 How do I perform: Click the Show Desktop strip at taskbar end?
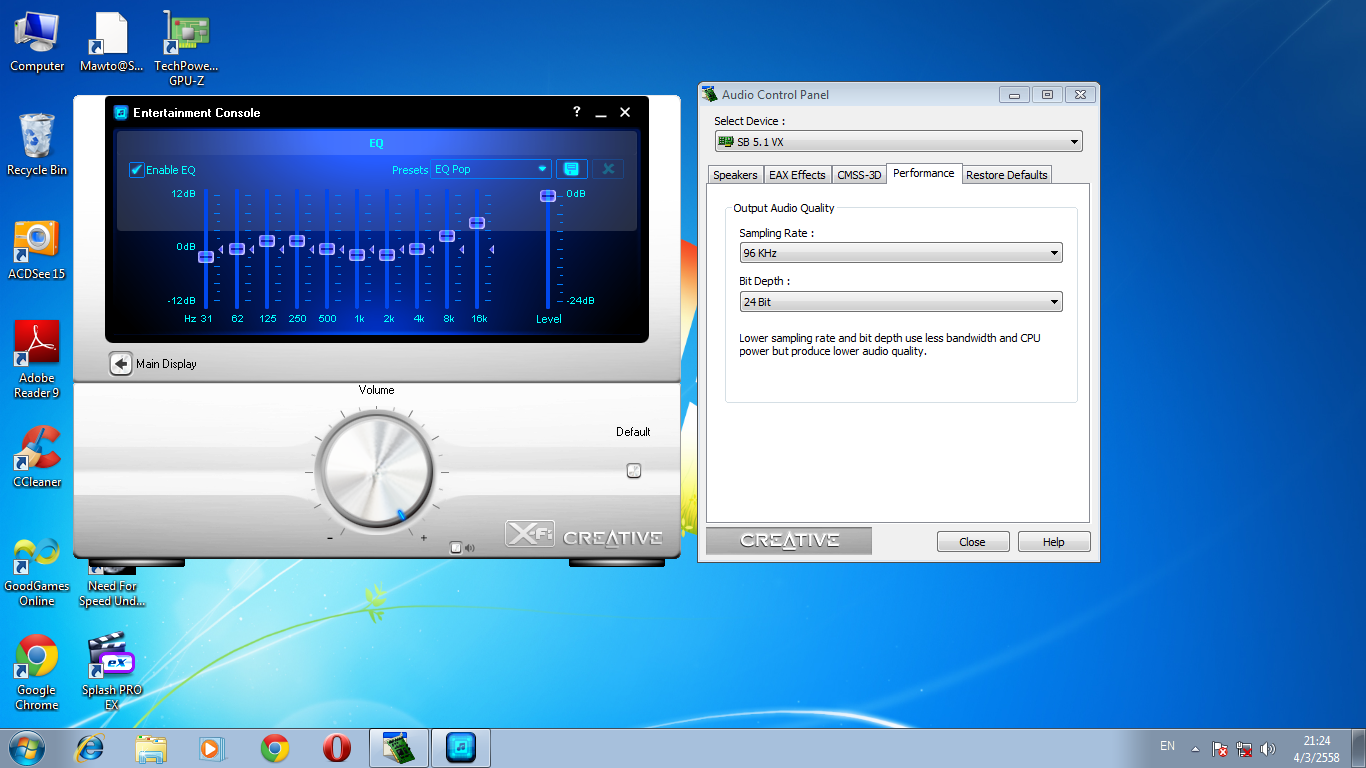tap(1359, 748)
